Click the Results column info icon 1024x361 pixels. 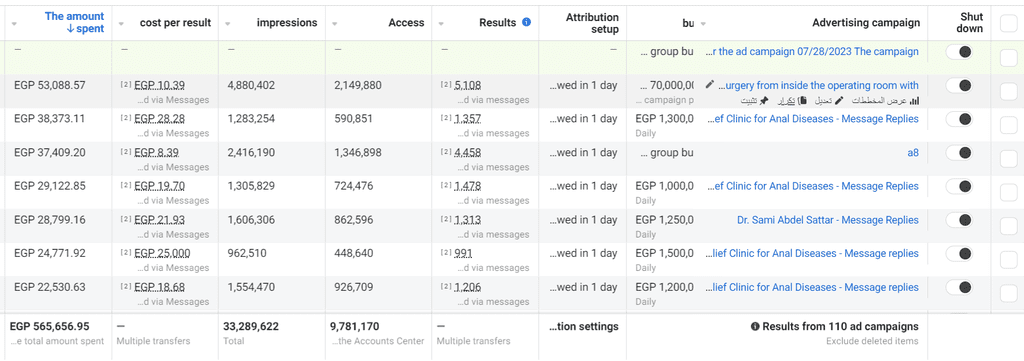pos(526,22)
